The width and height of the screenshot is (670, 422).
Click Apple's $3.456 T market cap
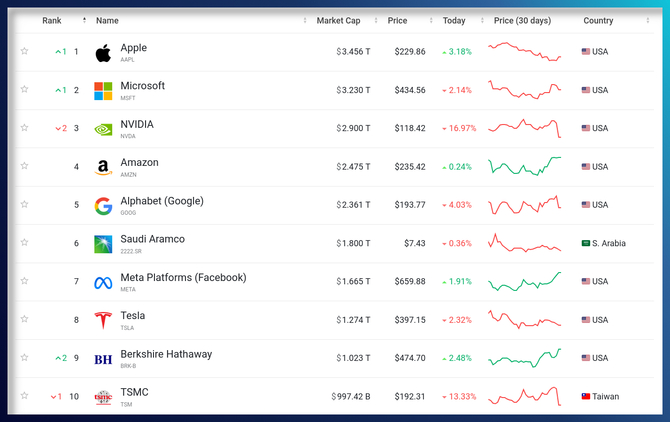[353, 52]
